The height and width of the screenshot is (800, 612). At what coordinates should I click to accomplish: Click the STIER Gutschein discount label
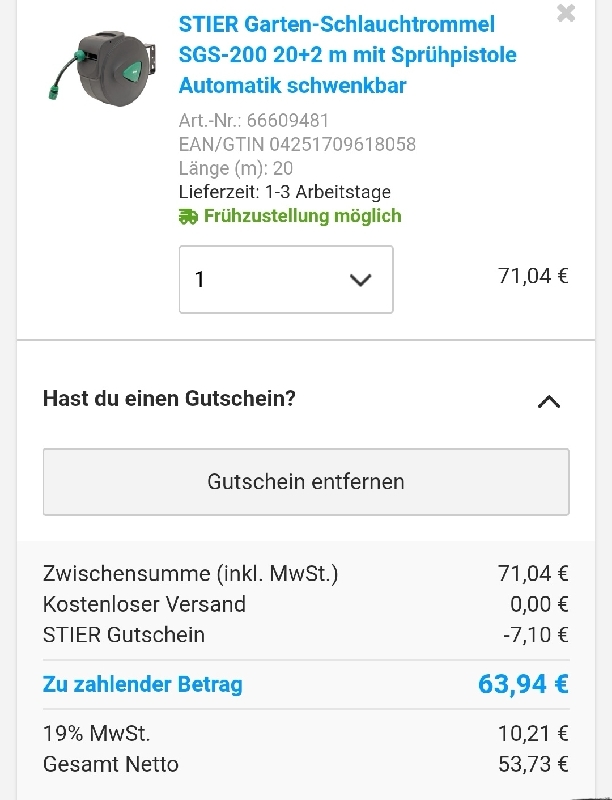point(124,634)
